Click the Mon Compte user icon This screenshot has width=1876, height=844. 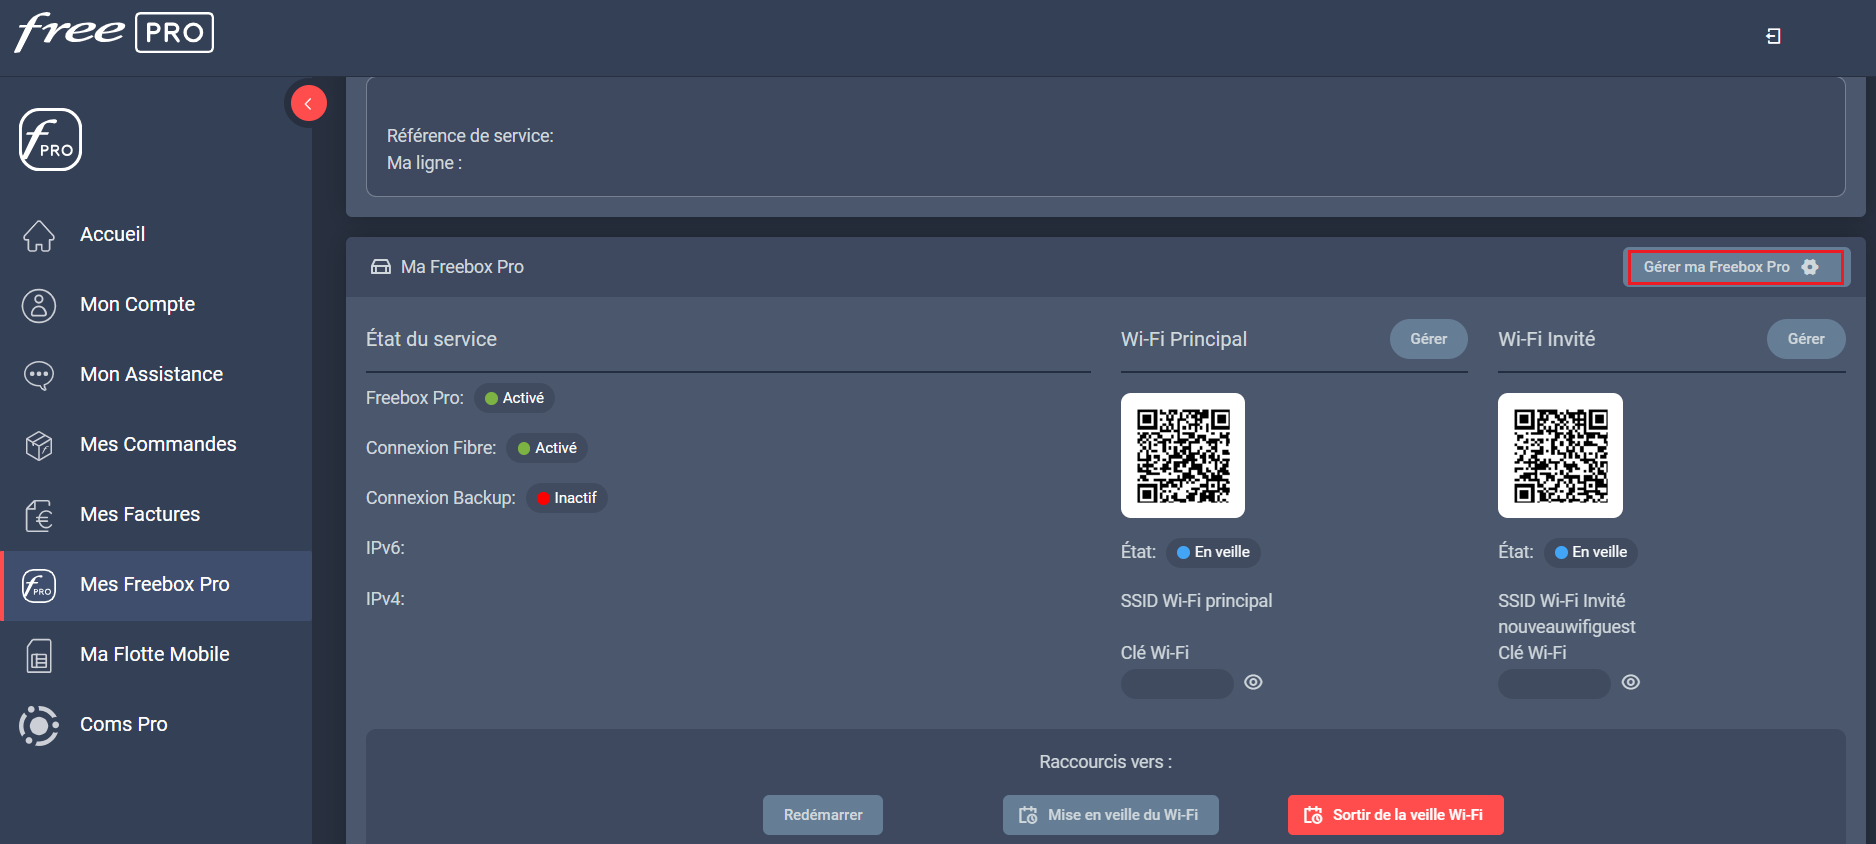coord(39,306)
